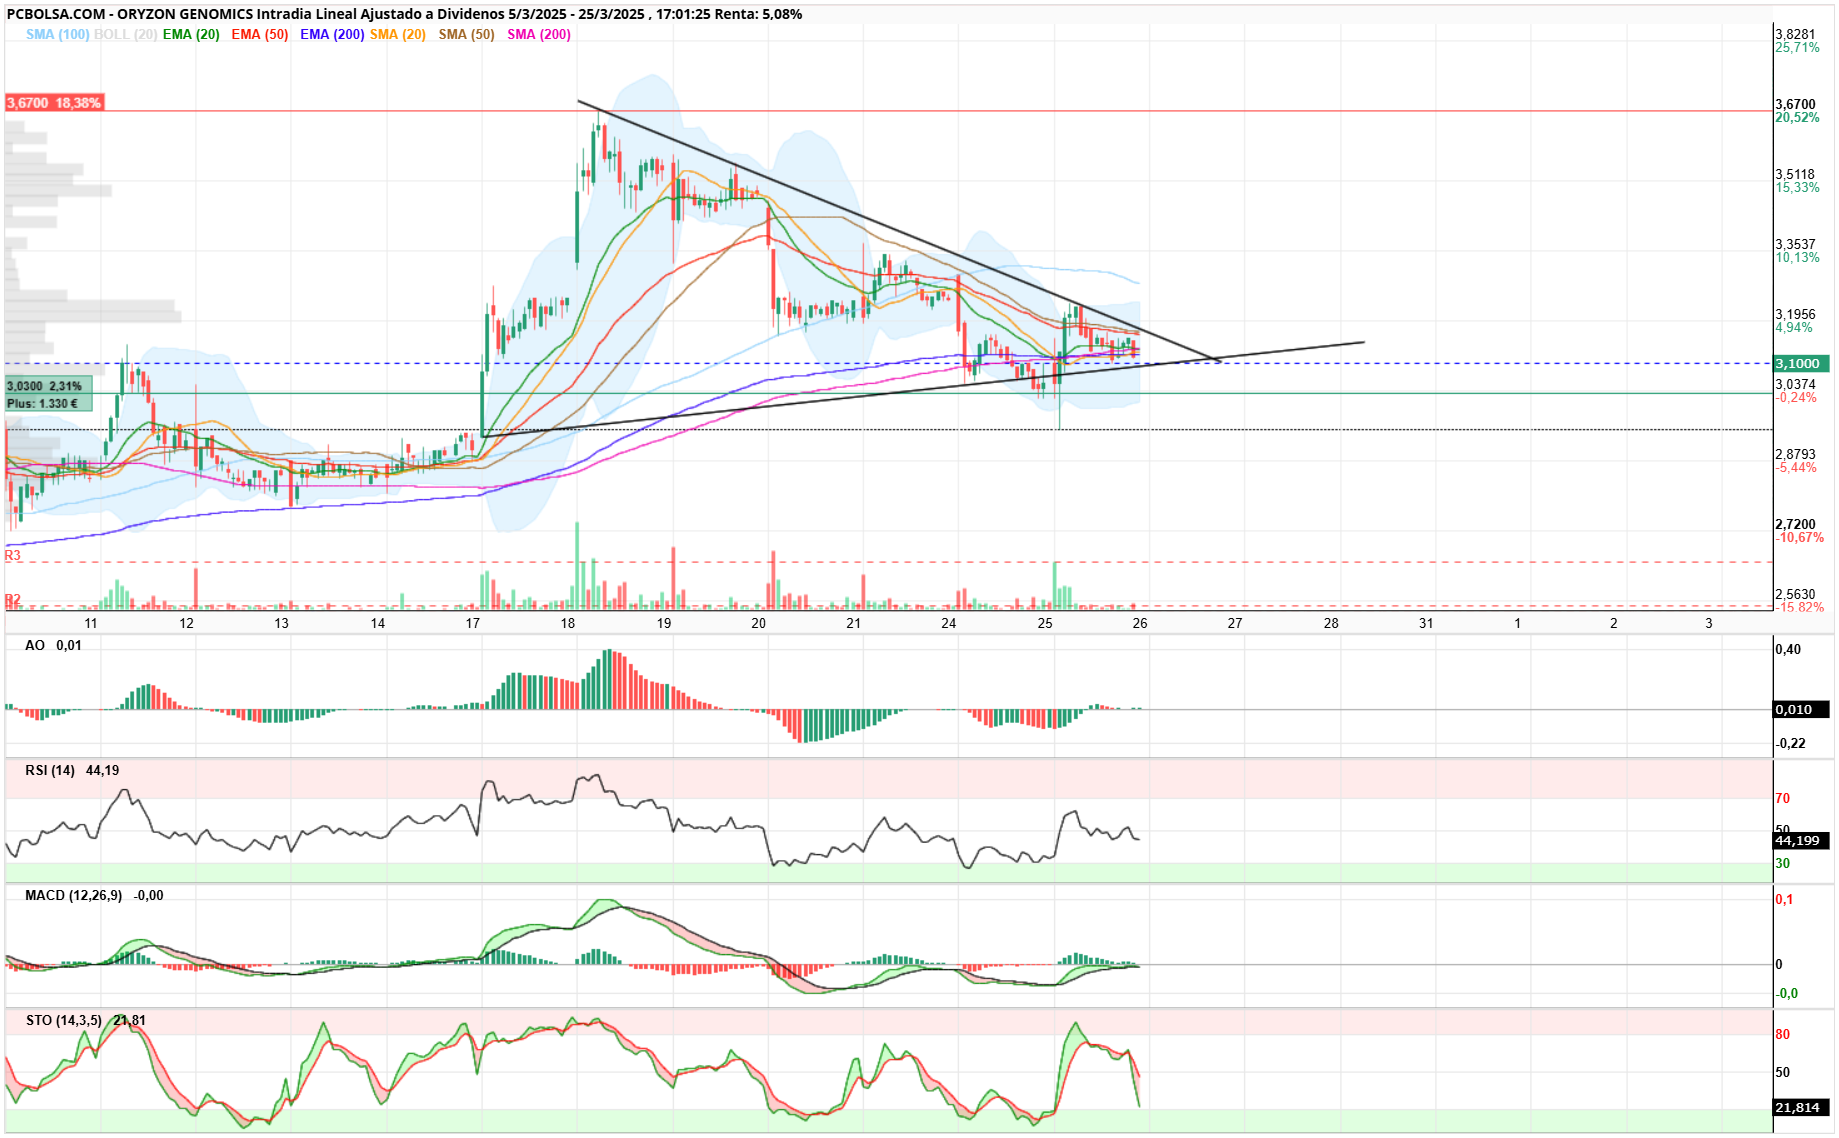Viewport: 1839px width, 1138px height.
Task: Click date 28 on the time axis
Action: click(x=1331, y=623)
